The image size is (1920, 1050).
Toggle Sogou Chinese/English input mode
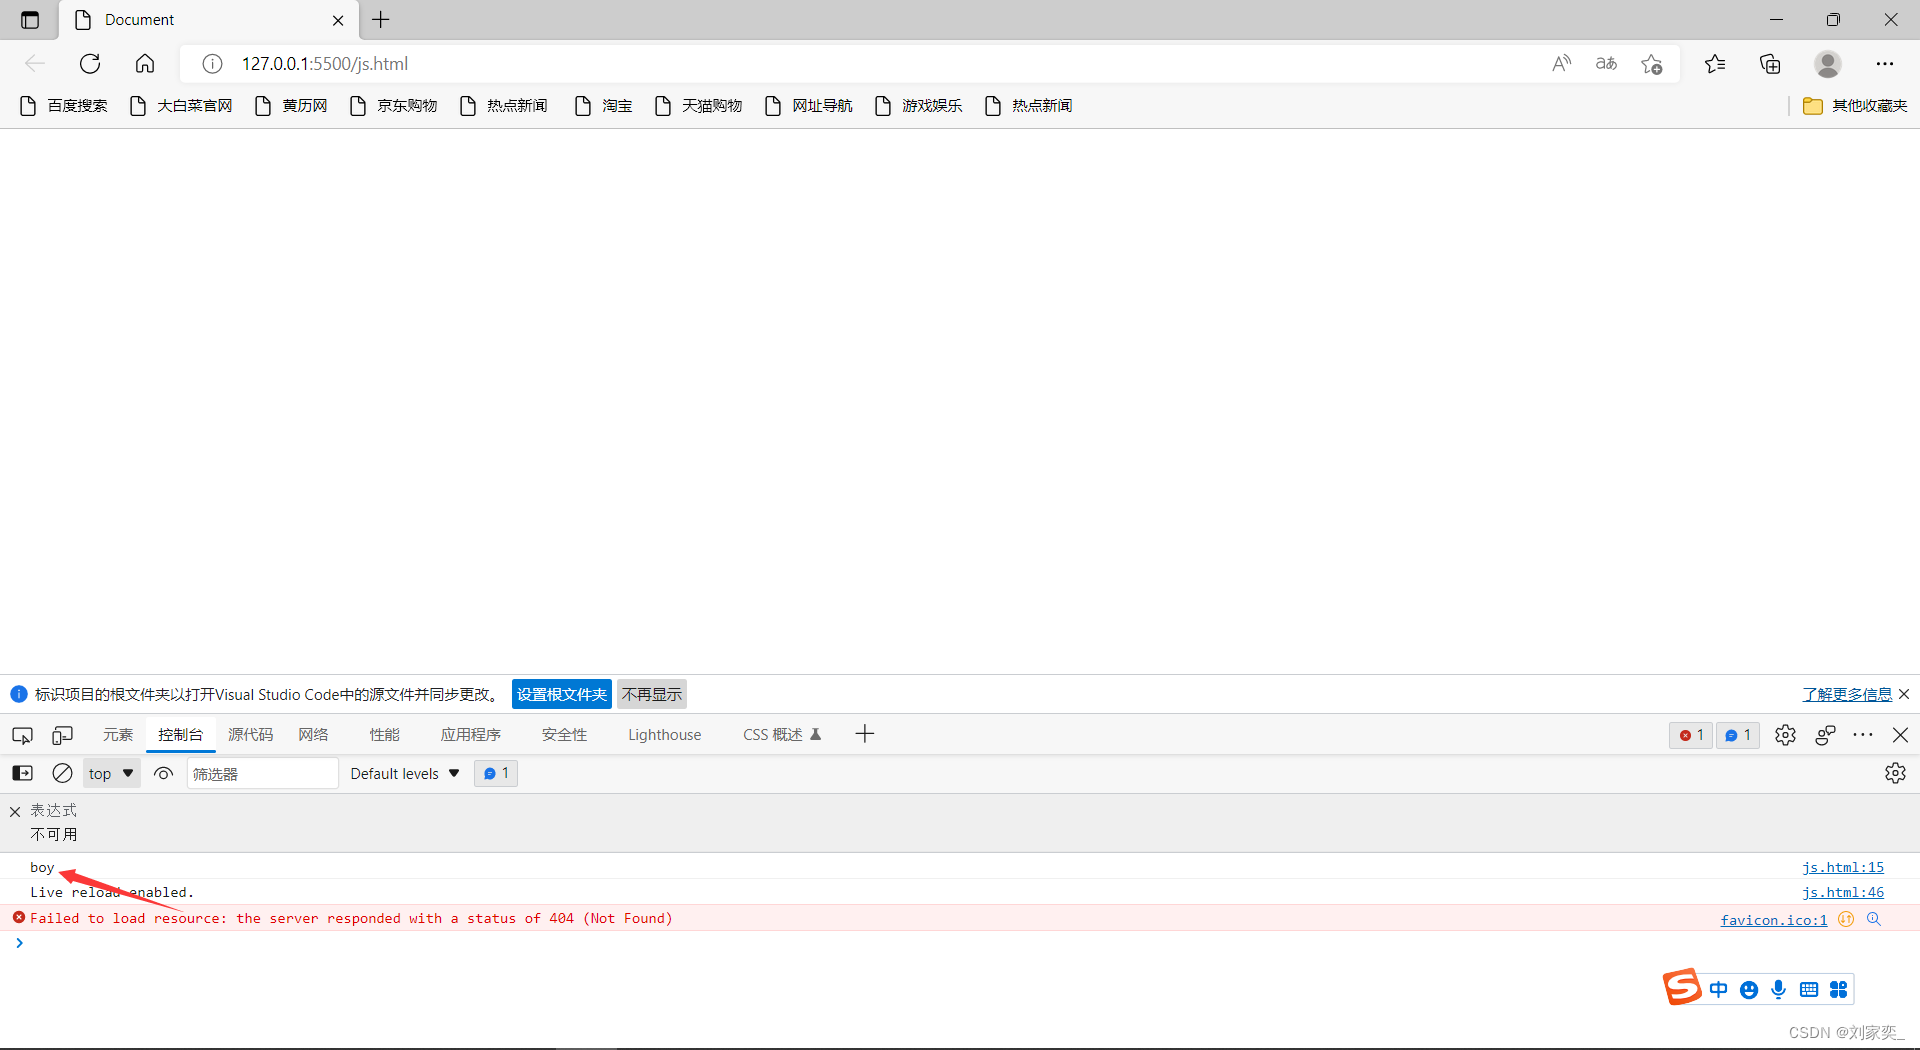click(x=1719, y=989)
